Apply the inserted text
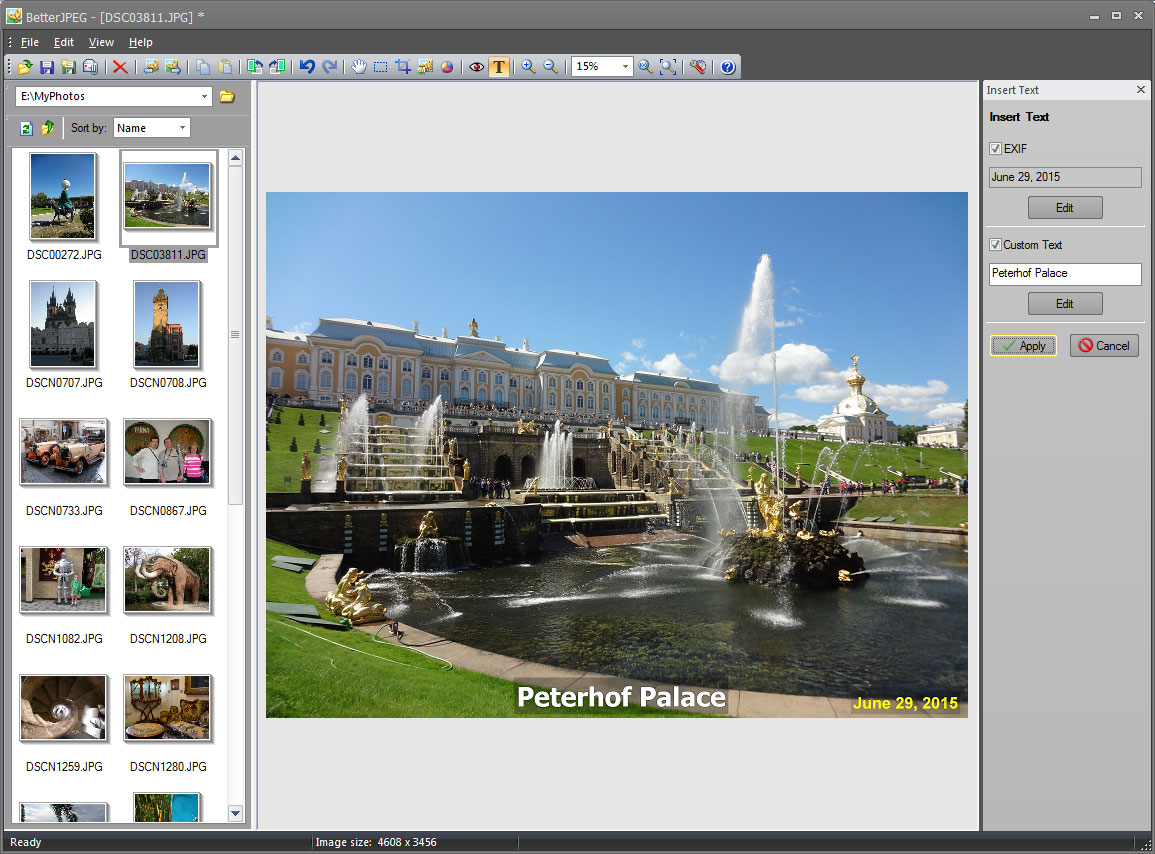 click(1023, 345)
